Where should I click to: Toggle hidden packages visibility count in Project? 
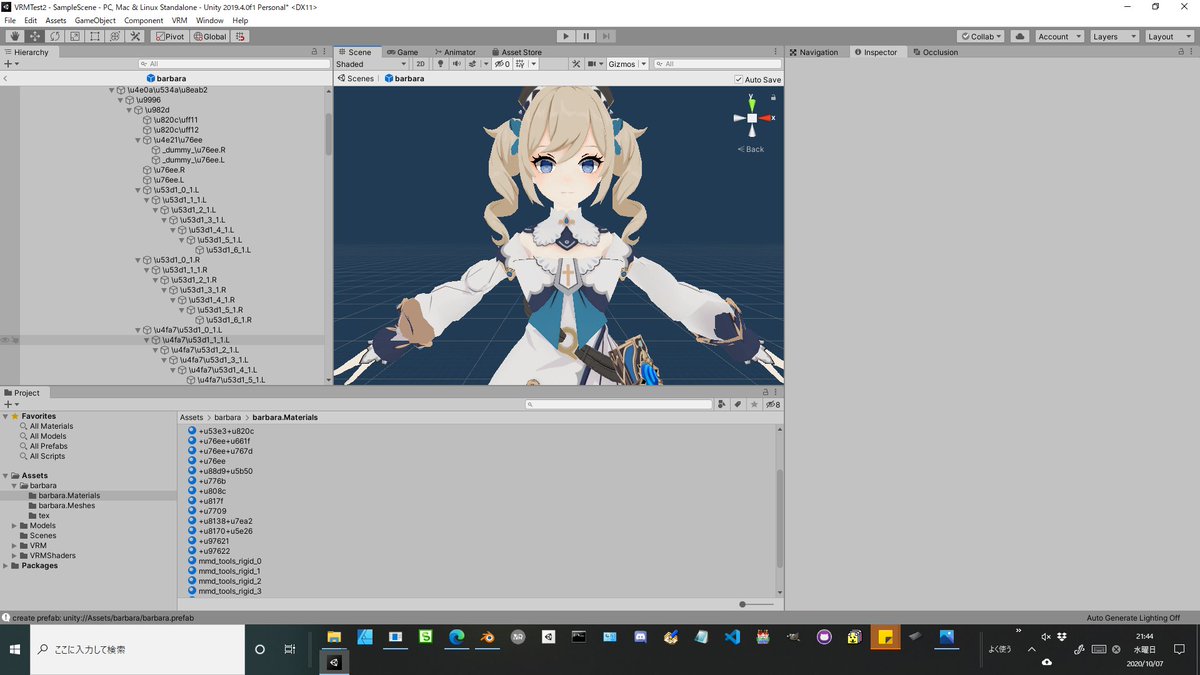(773, 404)
